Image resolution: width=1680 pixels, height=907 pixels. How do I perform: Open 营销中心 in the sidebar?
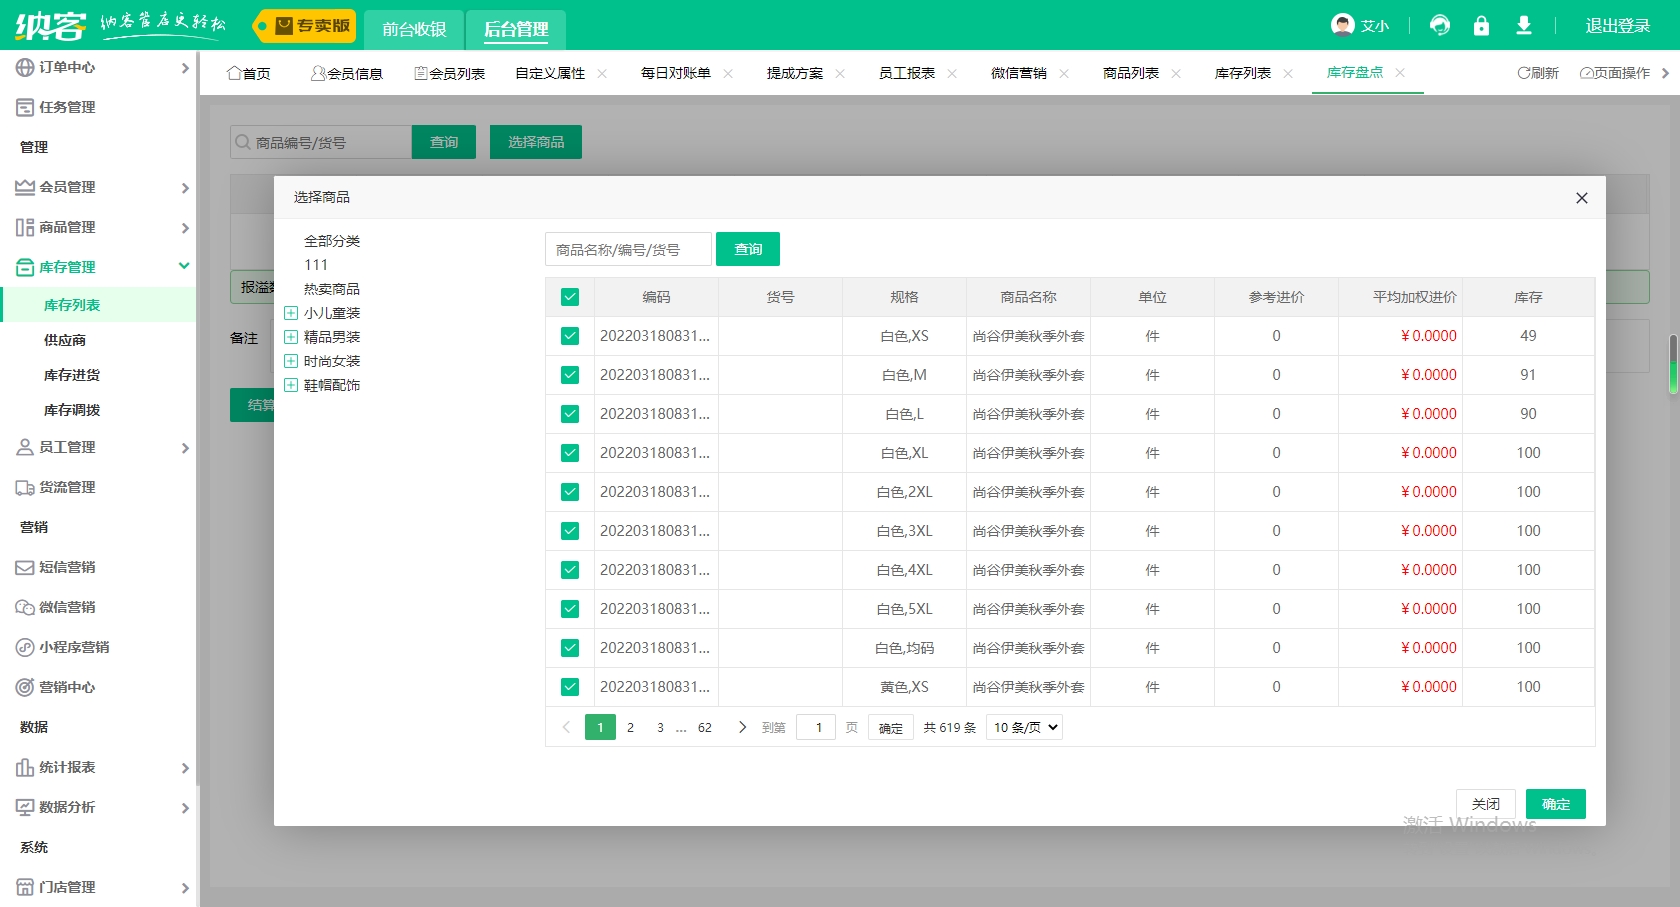click(x=67, y=687)
